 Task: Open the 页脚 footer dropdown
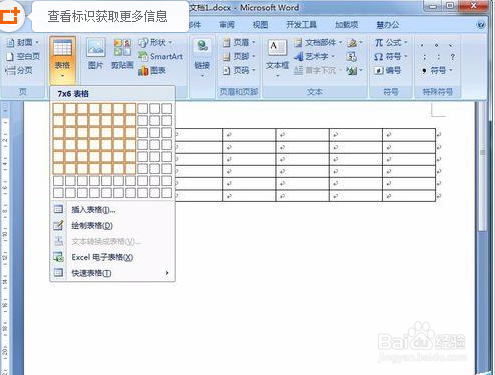pos(239,56)
